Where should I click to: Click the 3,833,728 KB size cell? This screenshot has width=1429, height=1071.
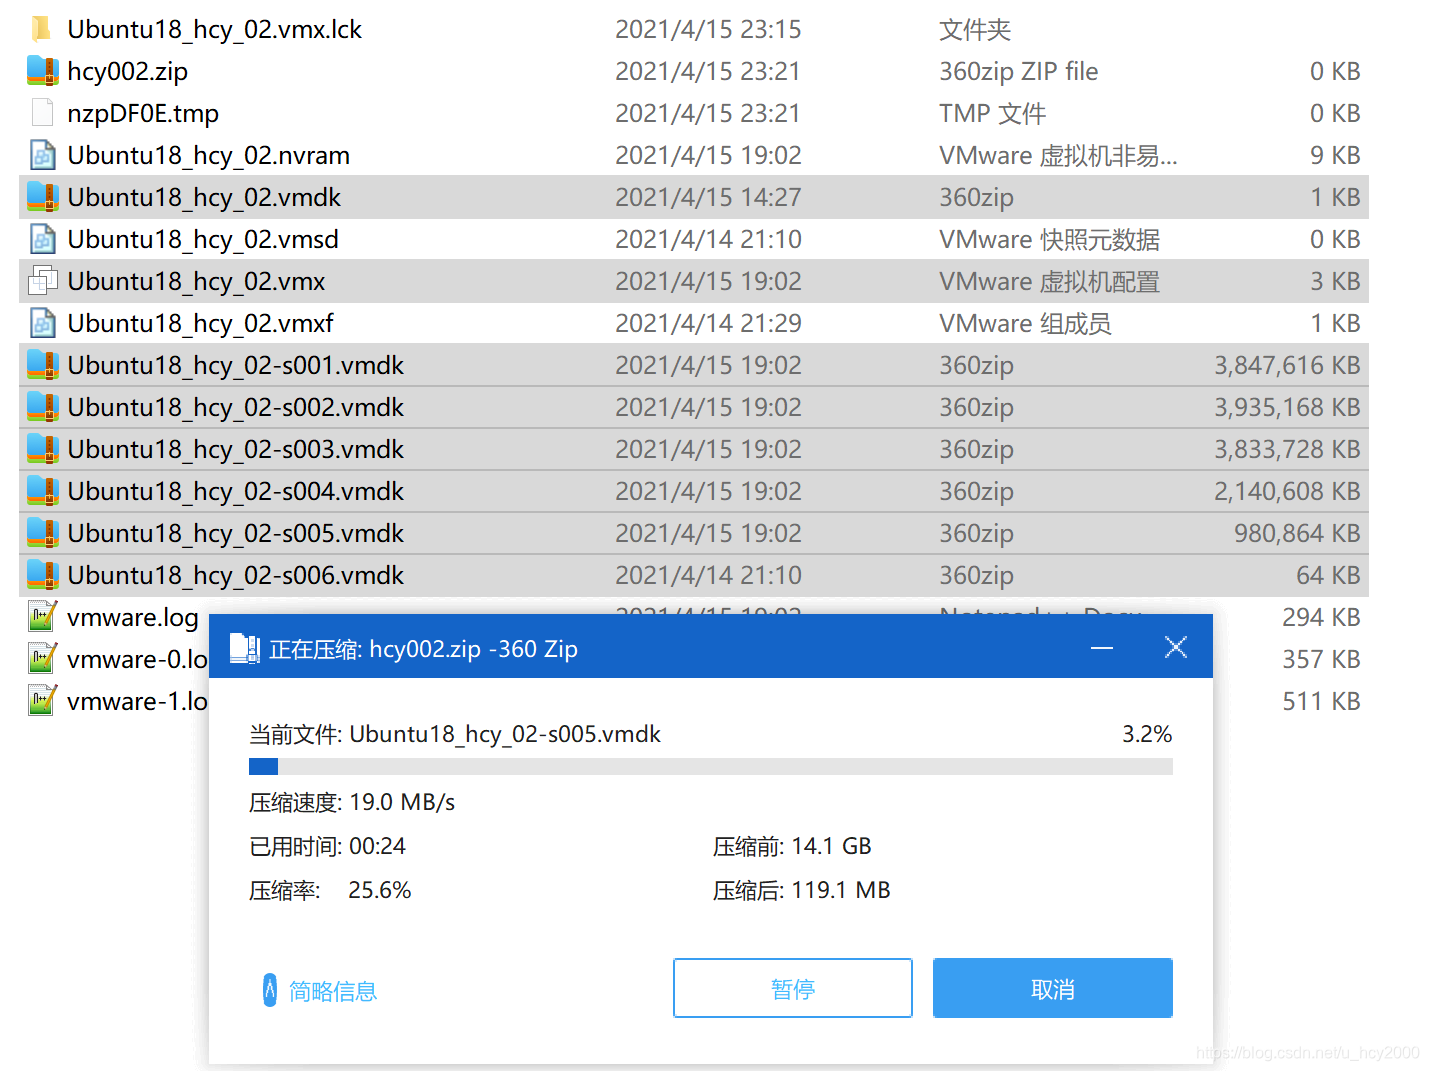[x=1287, y=450]
